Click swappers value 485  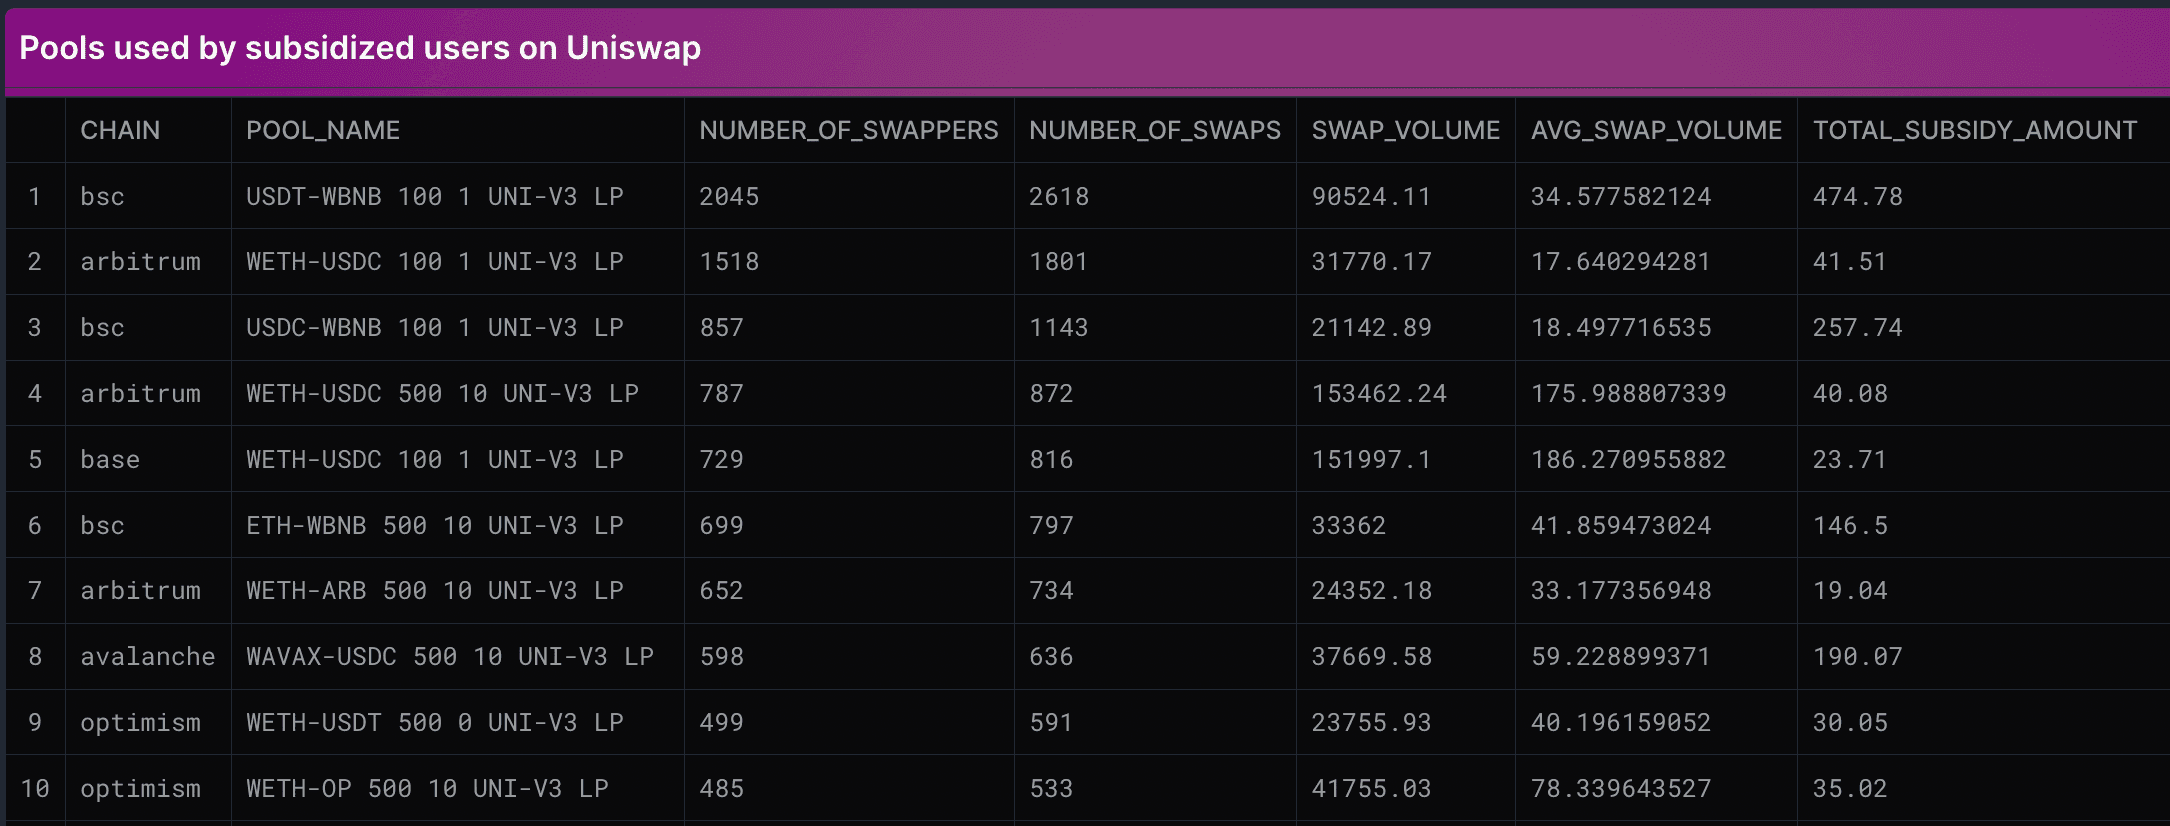(x=721, y=788)
